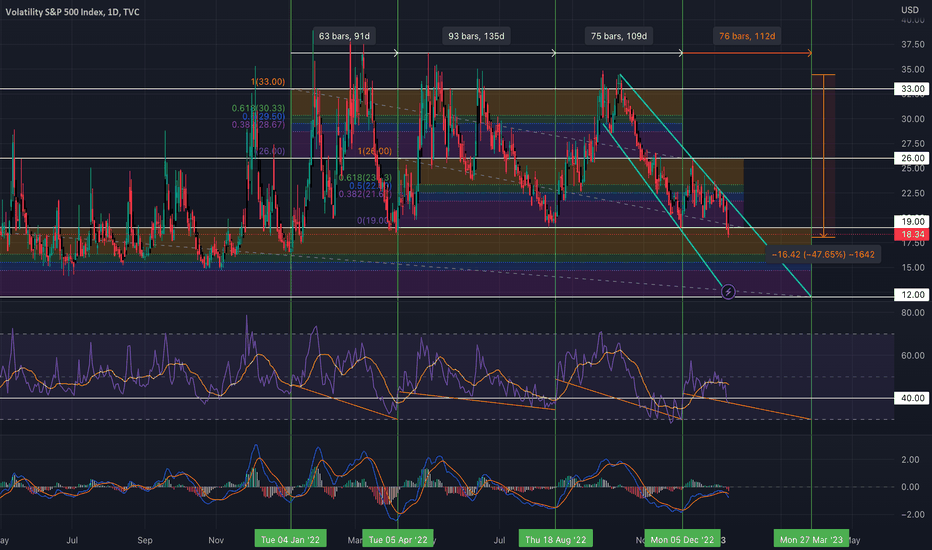Select the orange '76 bars, 112d' range label
Image resolution: width=932 pixels, height=550 pixels.
747,36
